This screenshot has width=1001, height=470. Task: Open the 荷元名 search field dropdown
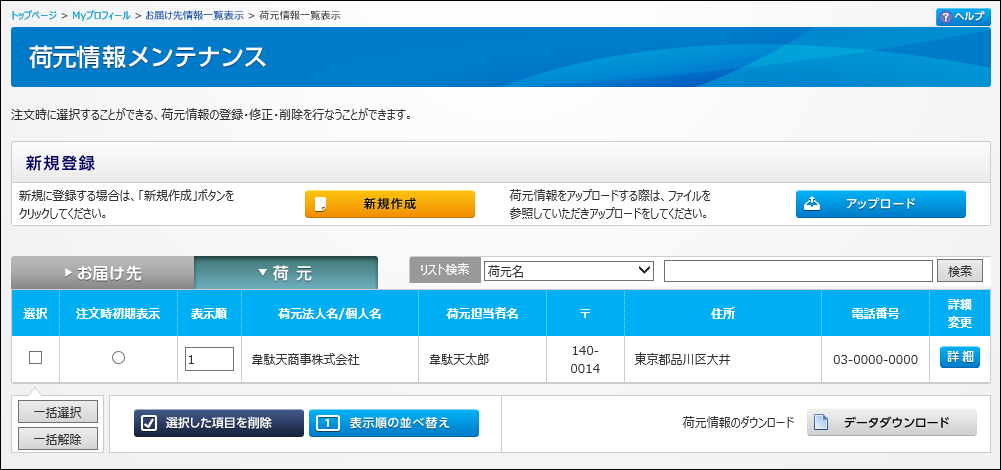coord(567,270)
